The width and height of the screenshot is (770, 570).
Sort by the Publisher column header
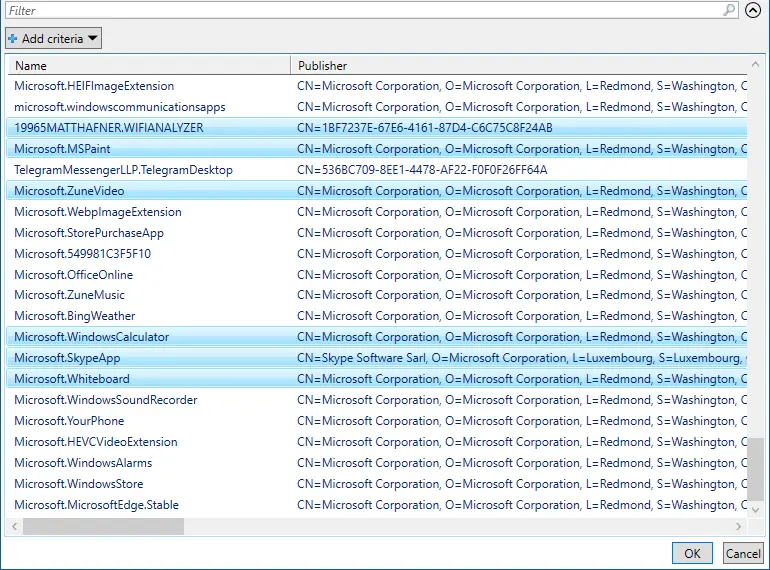[519, 65]
